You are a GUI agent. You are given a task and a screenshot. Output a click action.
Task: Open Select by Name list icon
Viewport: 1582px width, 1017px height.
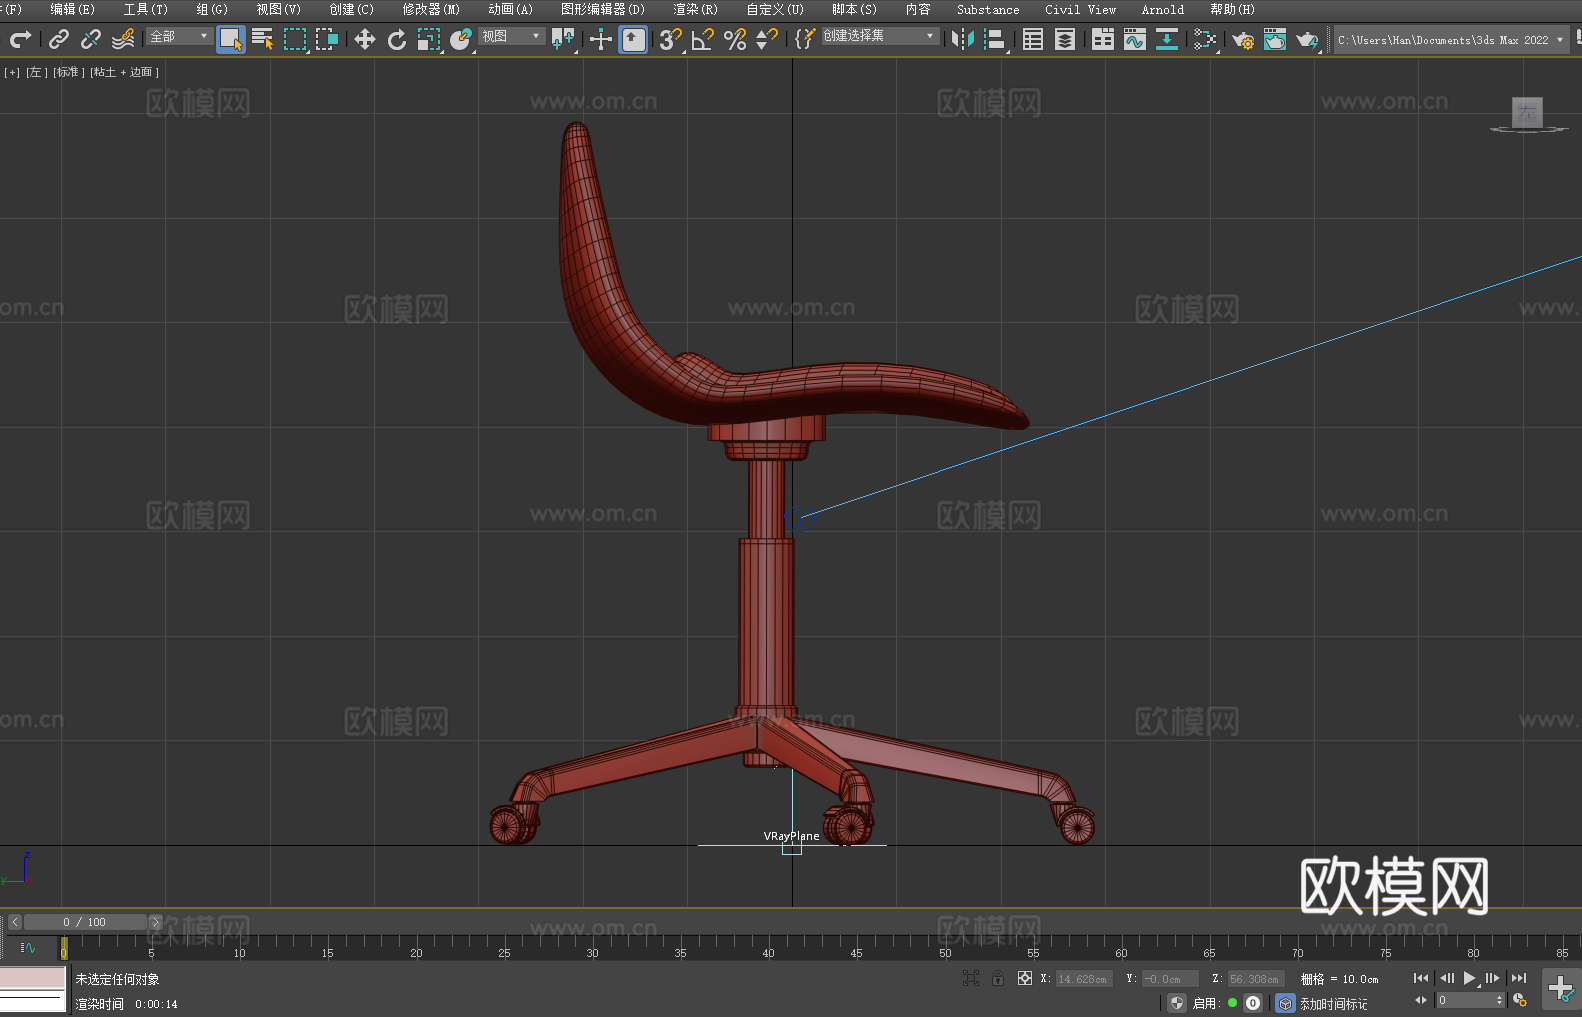point(263,39)
